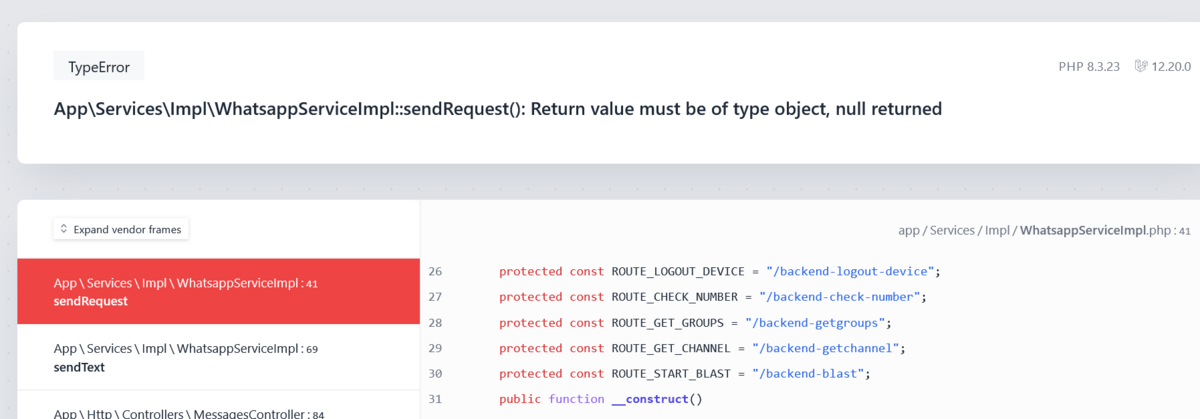The height and width of the screenshot is (419, 1200).
Task: Click the "/backend-getchannel" string value
Action: pos(825,348)
